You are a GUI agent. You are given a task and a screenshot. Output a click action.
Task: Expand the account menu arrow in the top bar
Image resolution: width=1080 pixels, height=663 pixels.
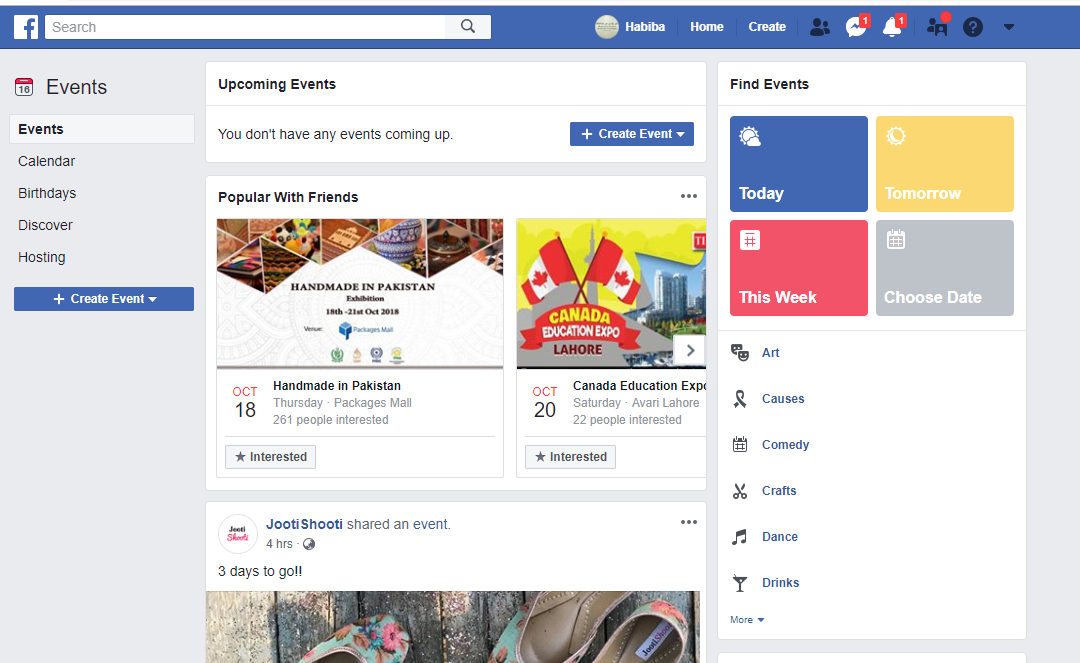[1009, 28]
